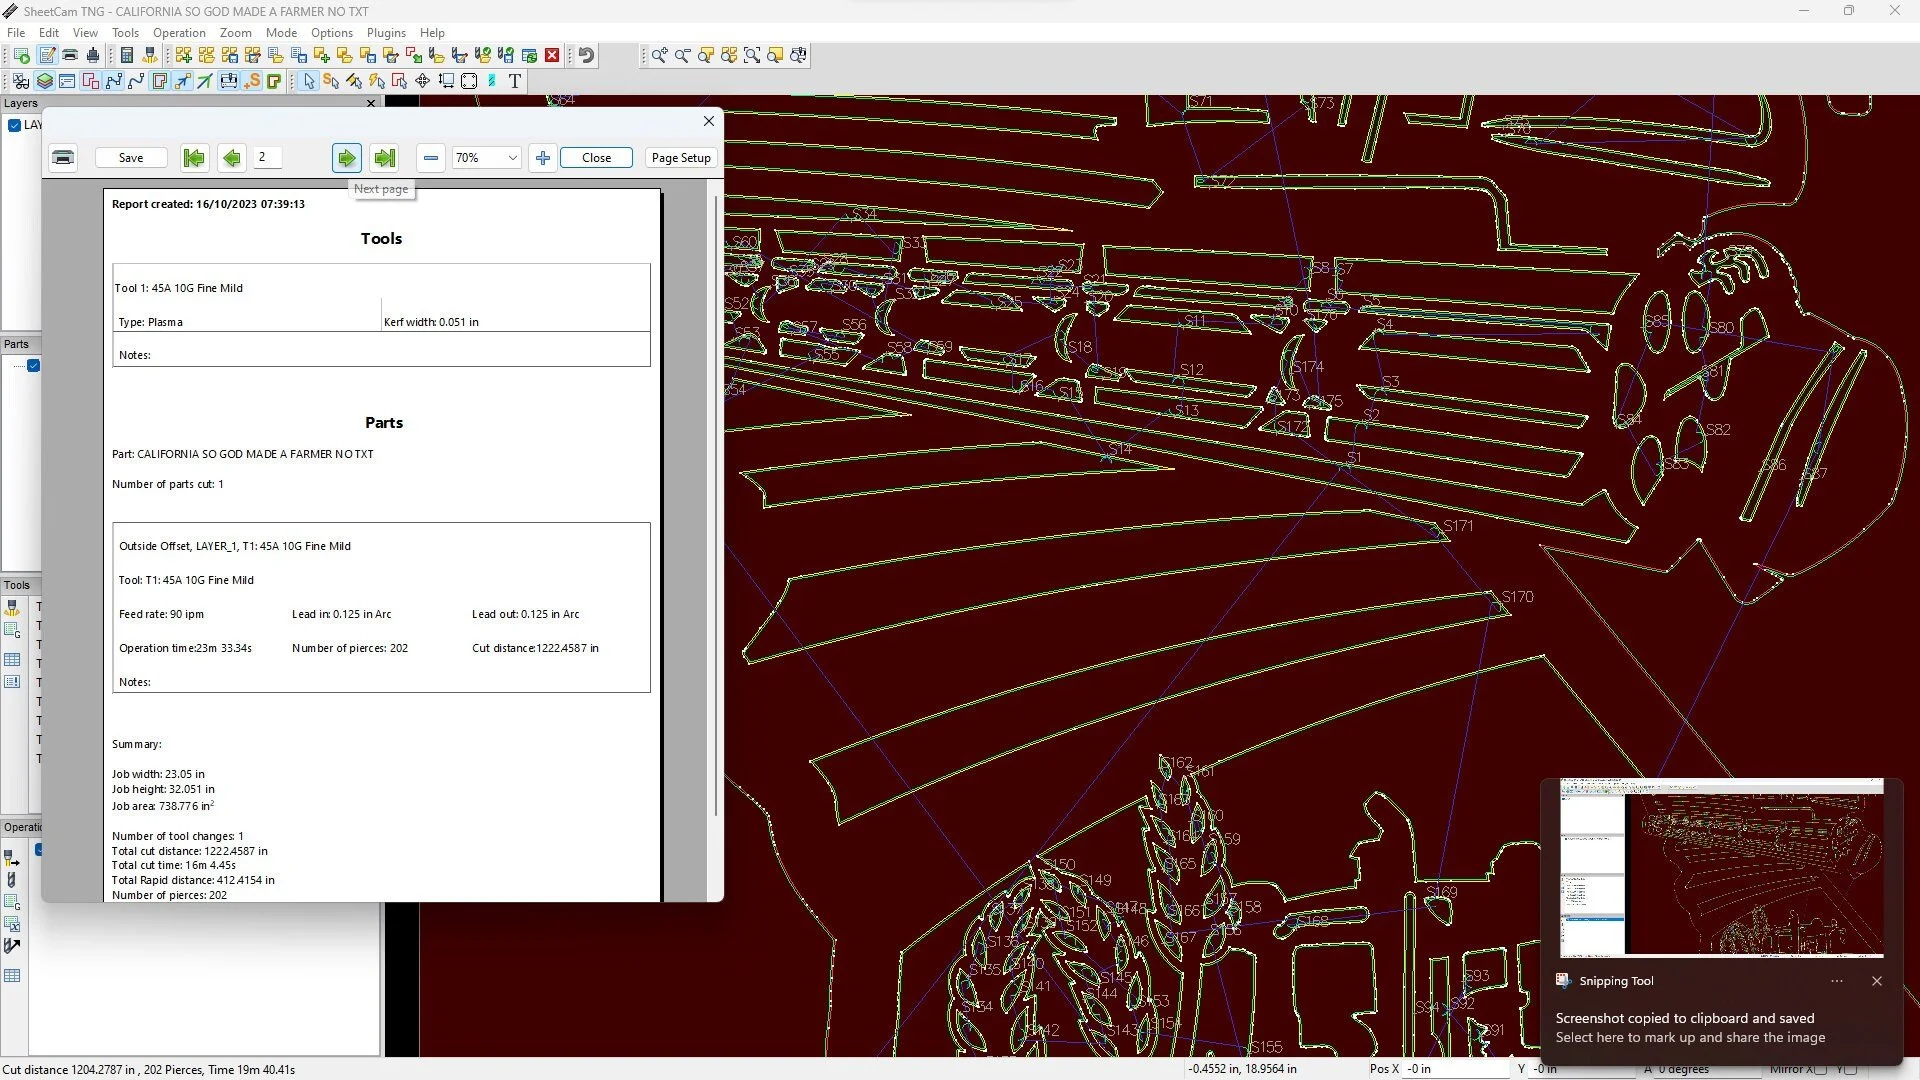Click the Undo toolbar icon

point(587,56)
